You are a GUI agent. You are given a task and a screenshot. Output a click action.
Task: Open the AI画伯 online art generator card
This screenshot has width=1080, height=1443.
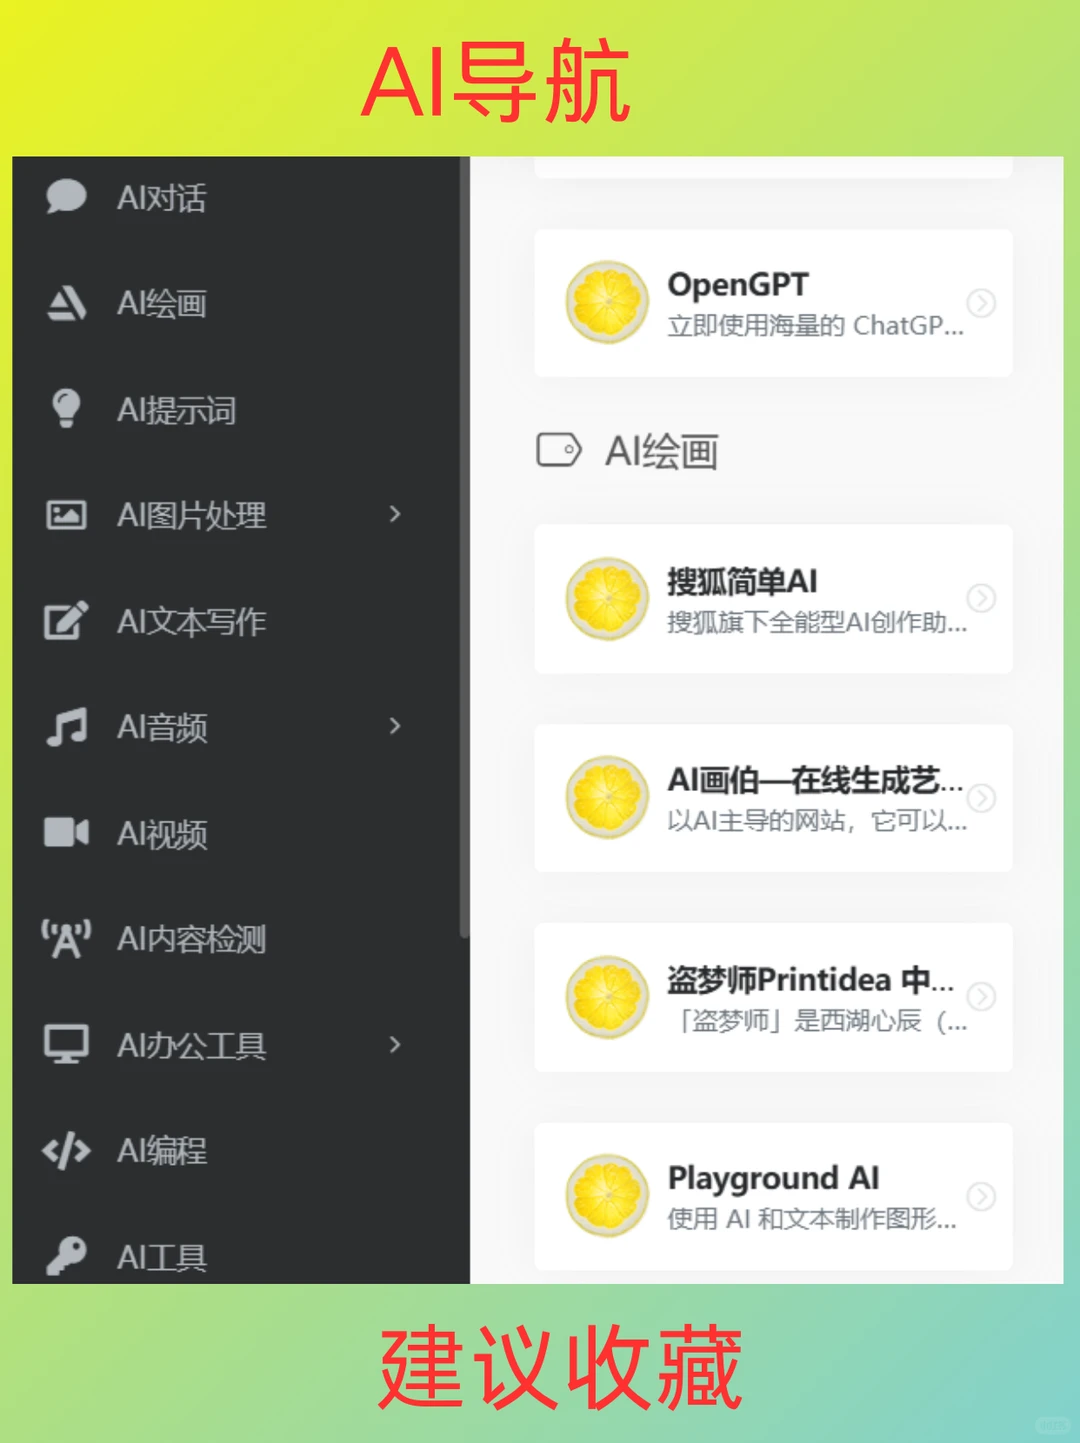tap(774, 799)
